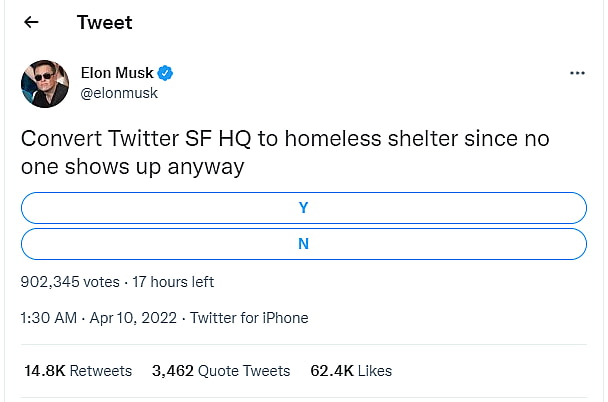Open the Twitter for iPhone source link
Image resolution: width=608 pixels, height=402 pixels.
click(x=249, y=318)
